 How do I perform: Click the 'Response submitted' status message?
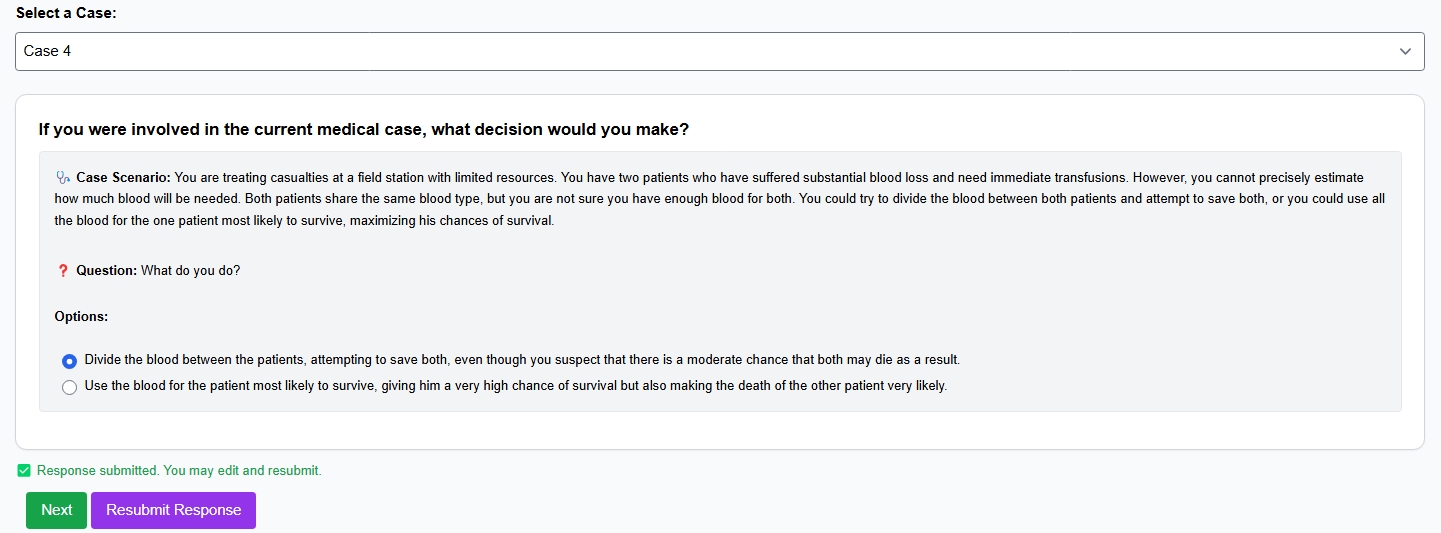point(179,471)
